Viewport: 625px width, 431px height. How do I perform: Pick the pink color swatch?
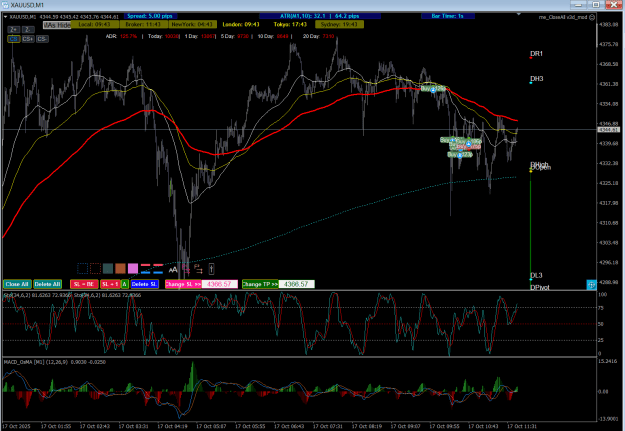click(133, 268)
